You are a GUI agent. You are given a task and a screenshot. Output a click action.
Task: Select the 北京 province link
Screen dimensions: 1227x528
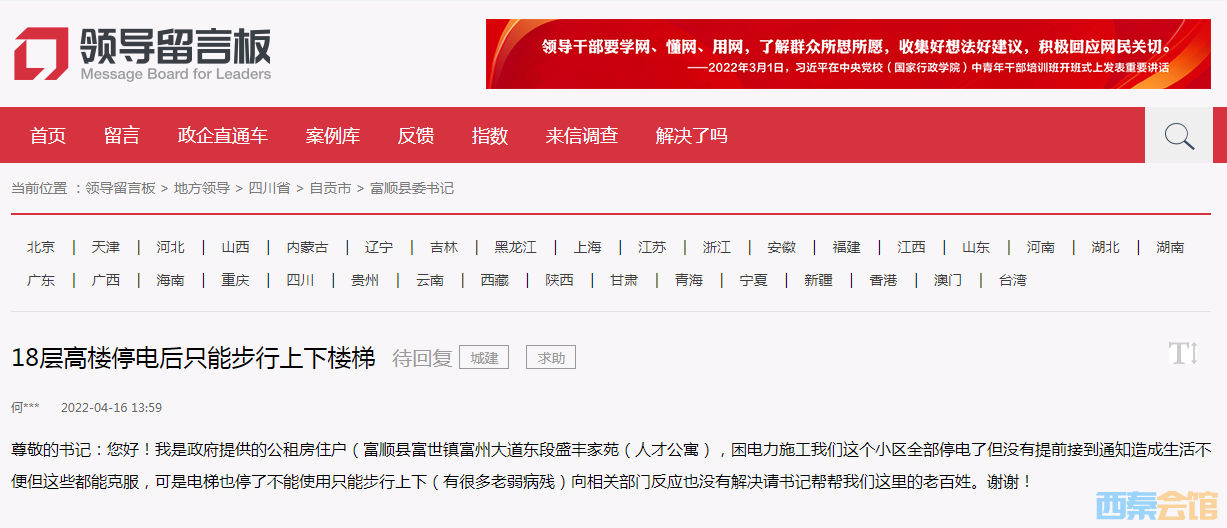pyautogui.click(x=41, y=247)
